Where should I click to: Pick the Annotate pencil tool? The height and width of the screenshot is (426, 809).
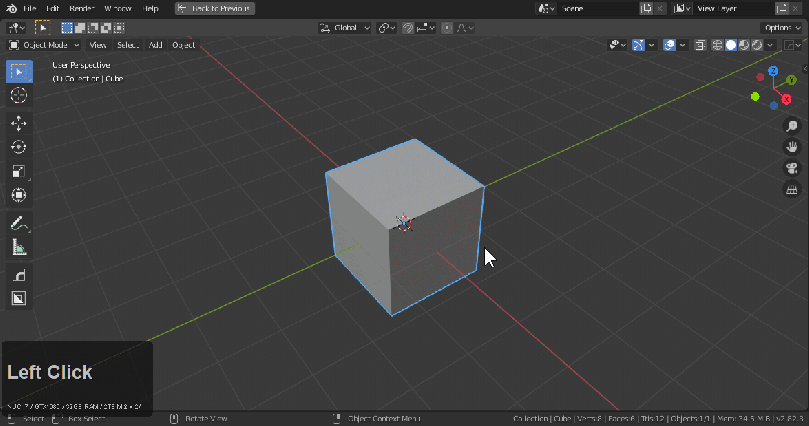coord(18,222)
